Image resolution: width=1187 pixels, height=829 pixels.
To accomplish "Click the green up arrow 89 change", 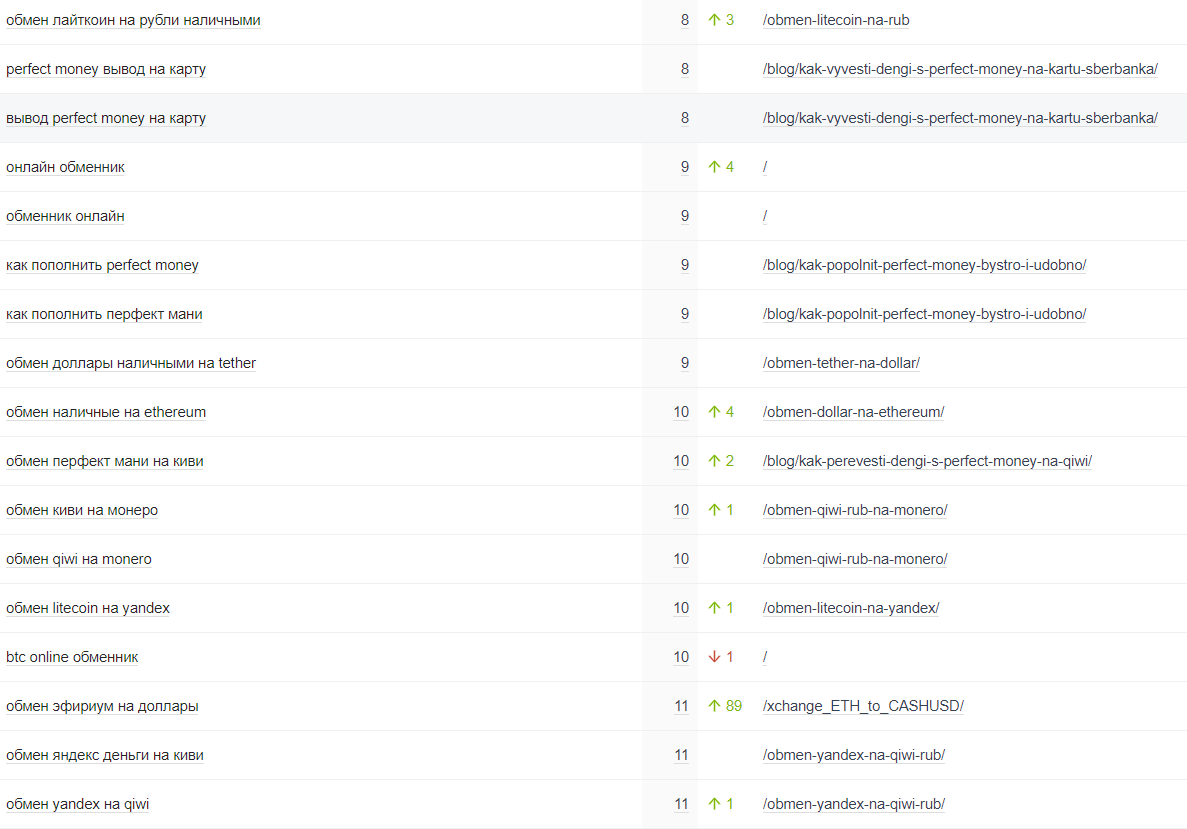I will point(724,706).
